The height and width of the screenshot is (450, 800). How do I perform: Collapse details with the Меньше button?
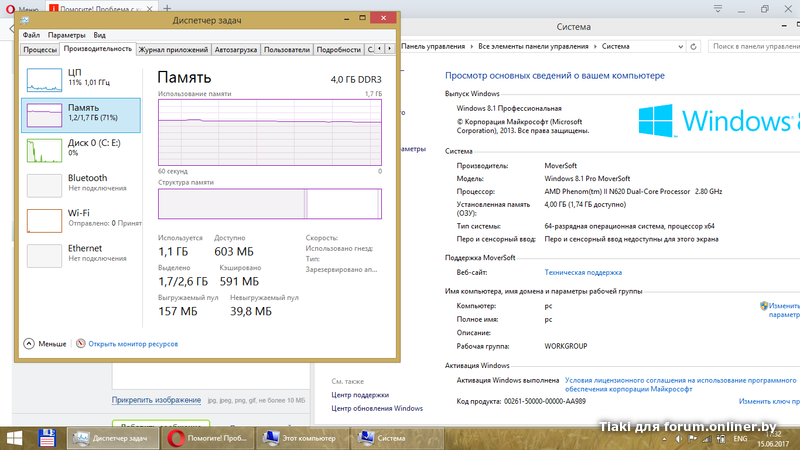[x=45, y=344]
